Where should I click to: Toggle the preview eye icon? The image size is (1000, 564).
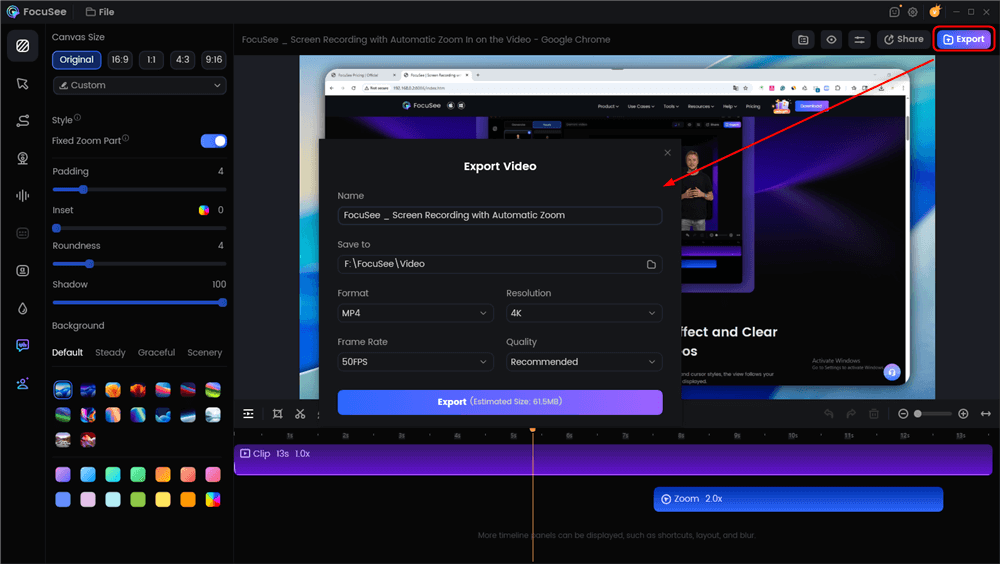click(x=831, y=40)
